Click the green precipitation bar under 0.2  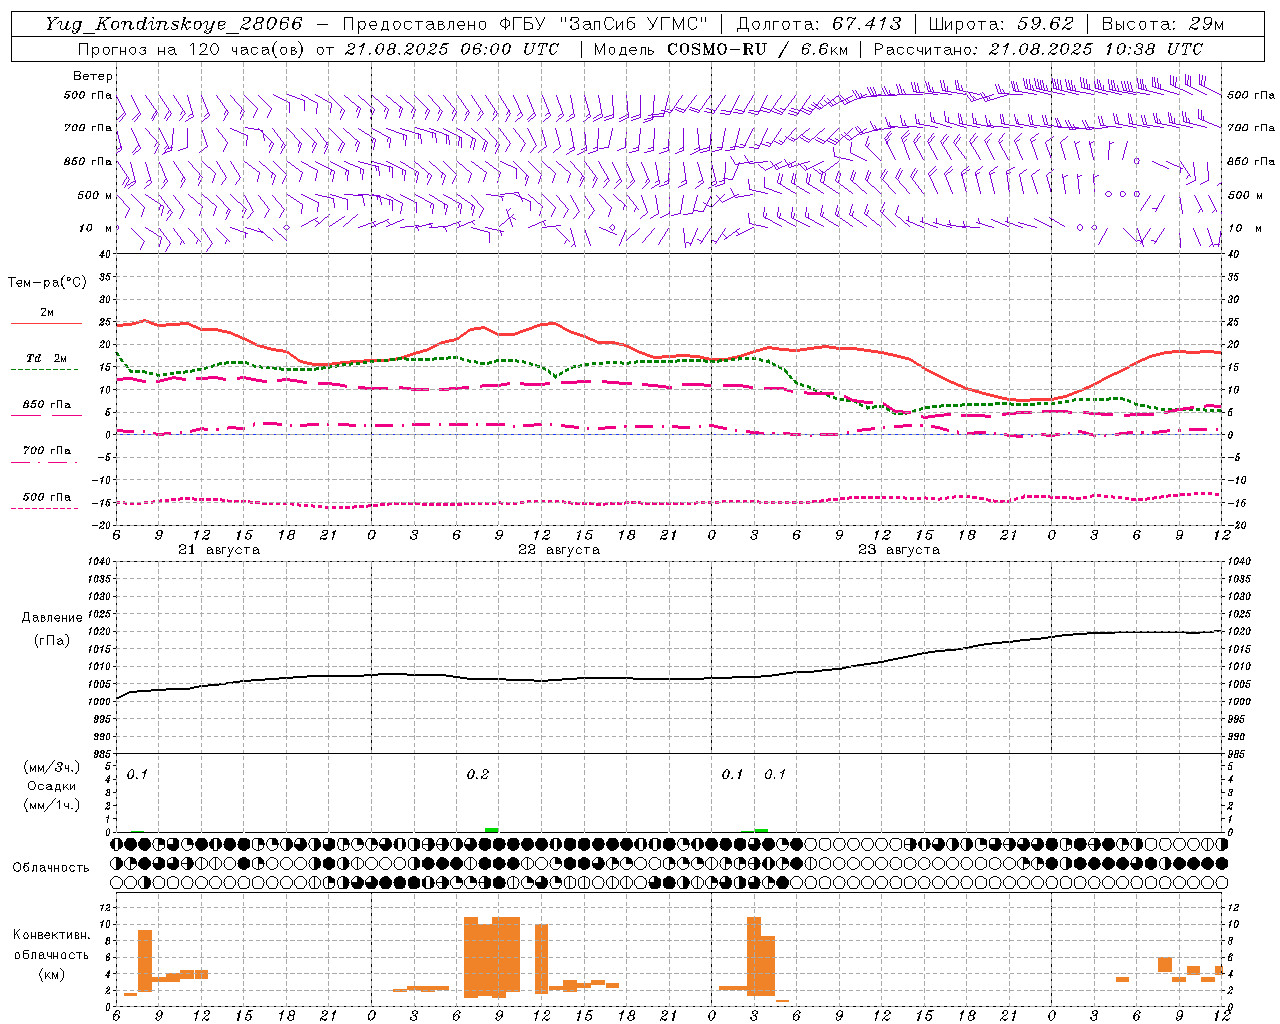491,829
